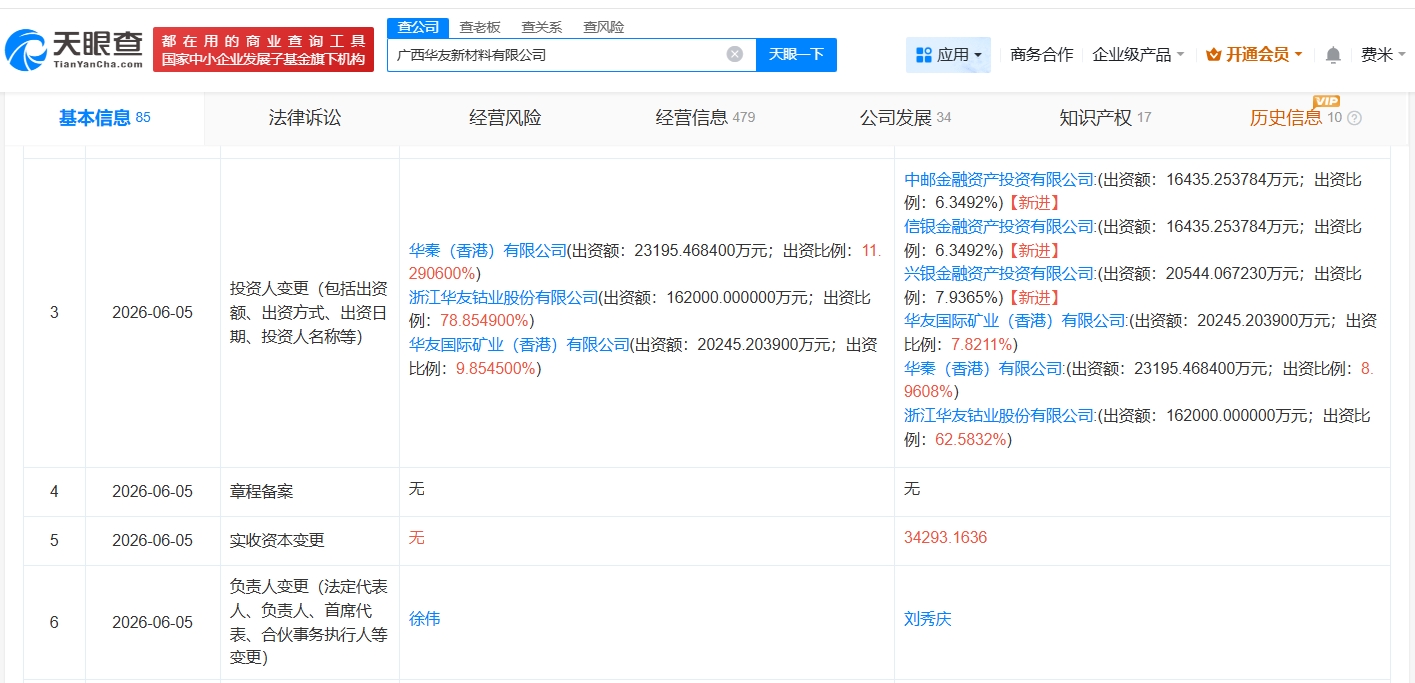Viewport: 1415px width, 683px height.
Task: Click the Tianyancha logo
Action: [74, 49]
